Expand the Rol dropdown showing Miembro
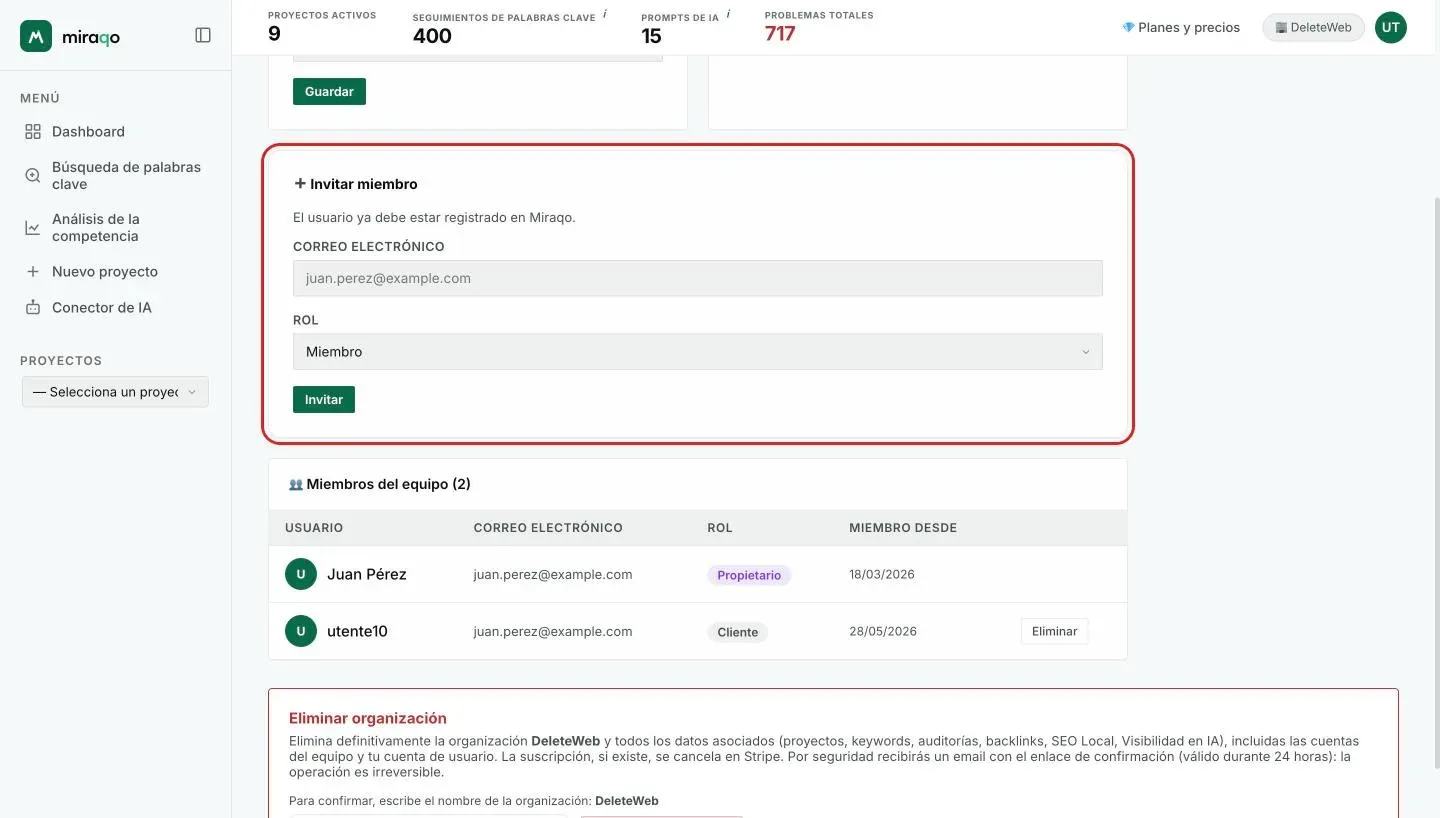This screenshot has width=1440, height=818. pos(697,352)
